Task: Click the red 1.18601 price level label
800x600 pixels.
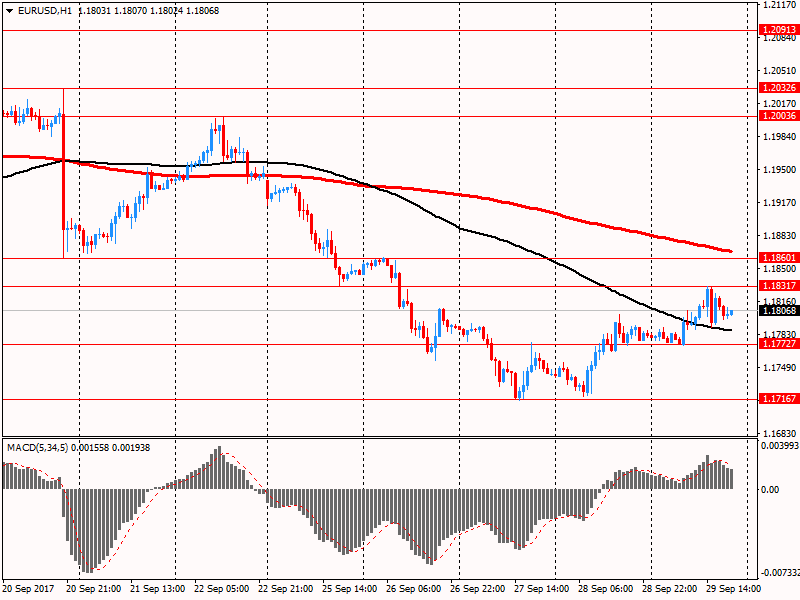Action: click(x=779, y=258)
